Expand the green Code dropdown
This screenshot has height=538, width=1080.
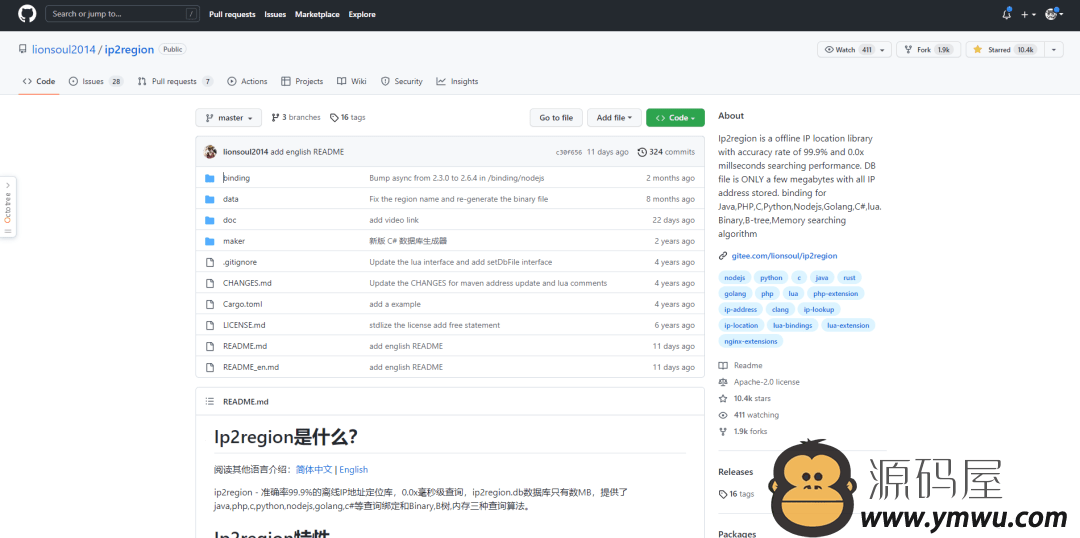tap(675, 118)
